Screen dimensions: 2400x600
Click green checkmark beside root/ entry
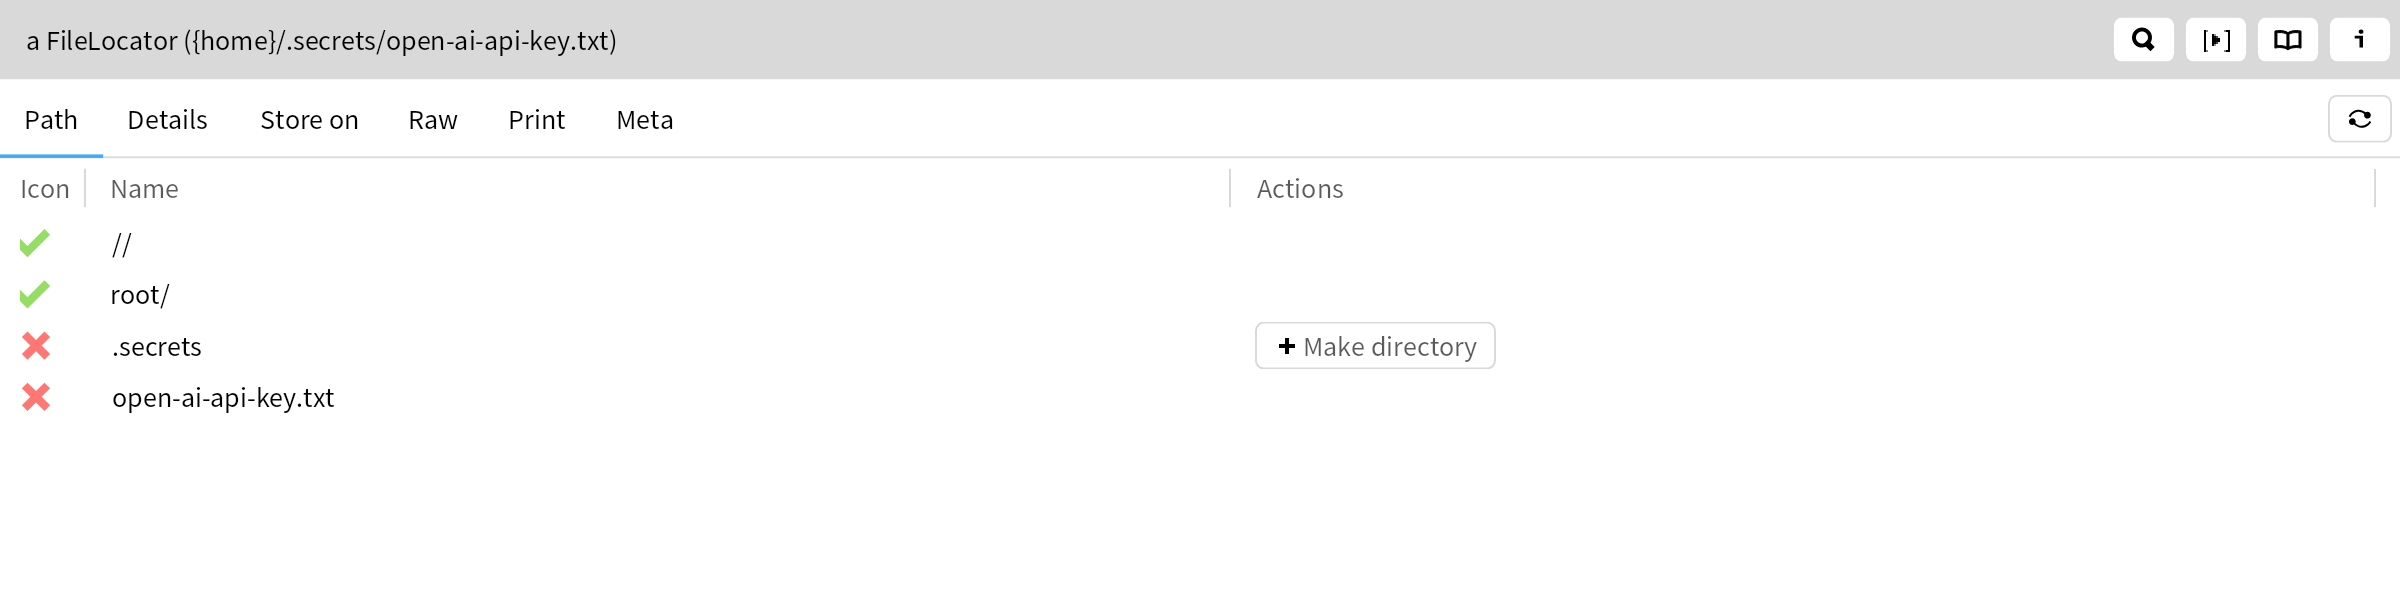click(x=35, y=294)
